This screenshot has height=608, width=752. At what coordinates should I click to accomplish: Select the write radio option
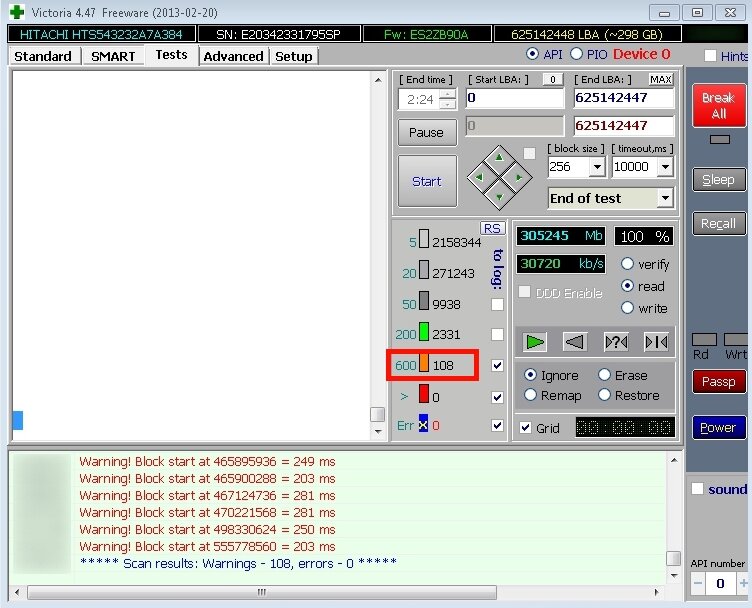[627, 308]
